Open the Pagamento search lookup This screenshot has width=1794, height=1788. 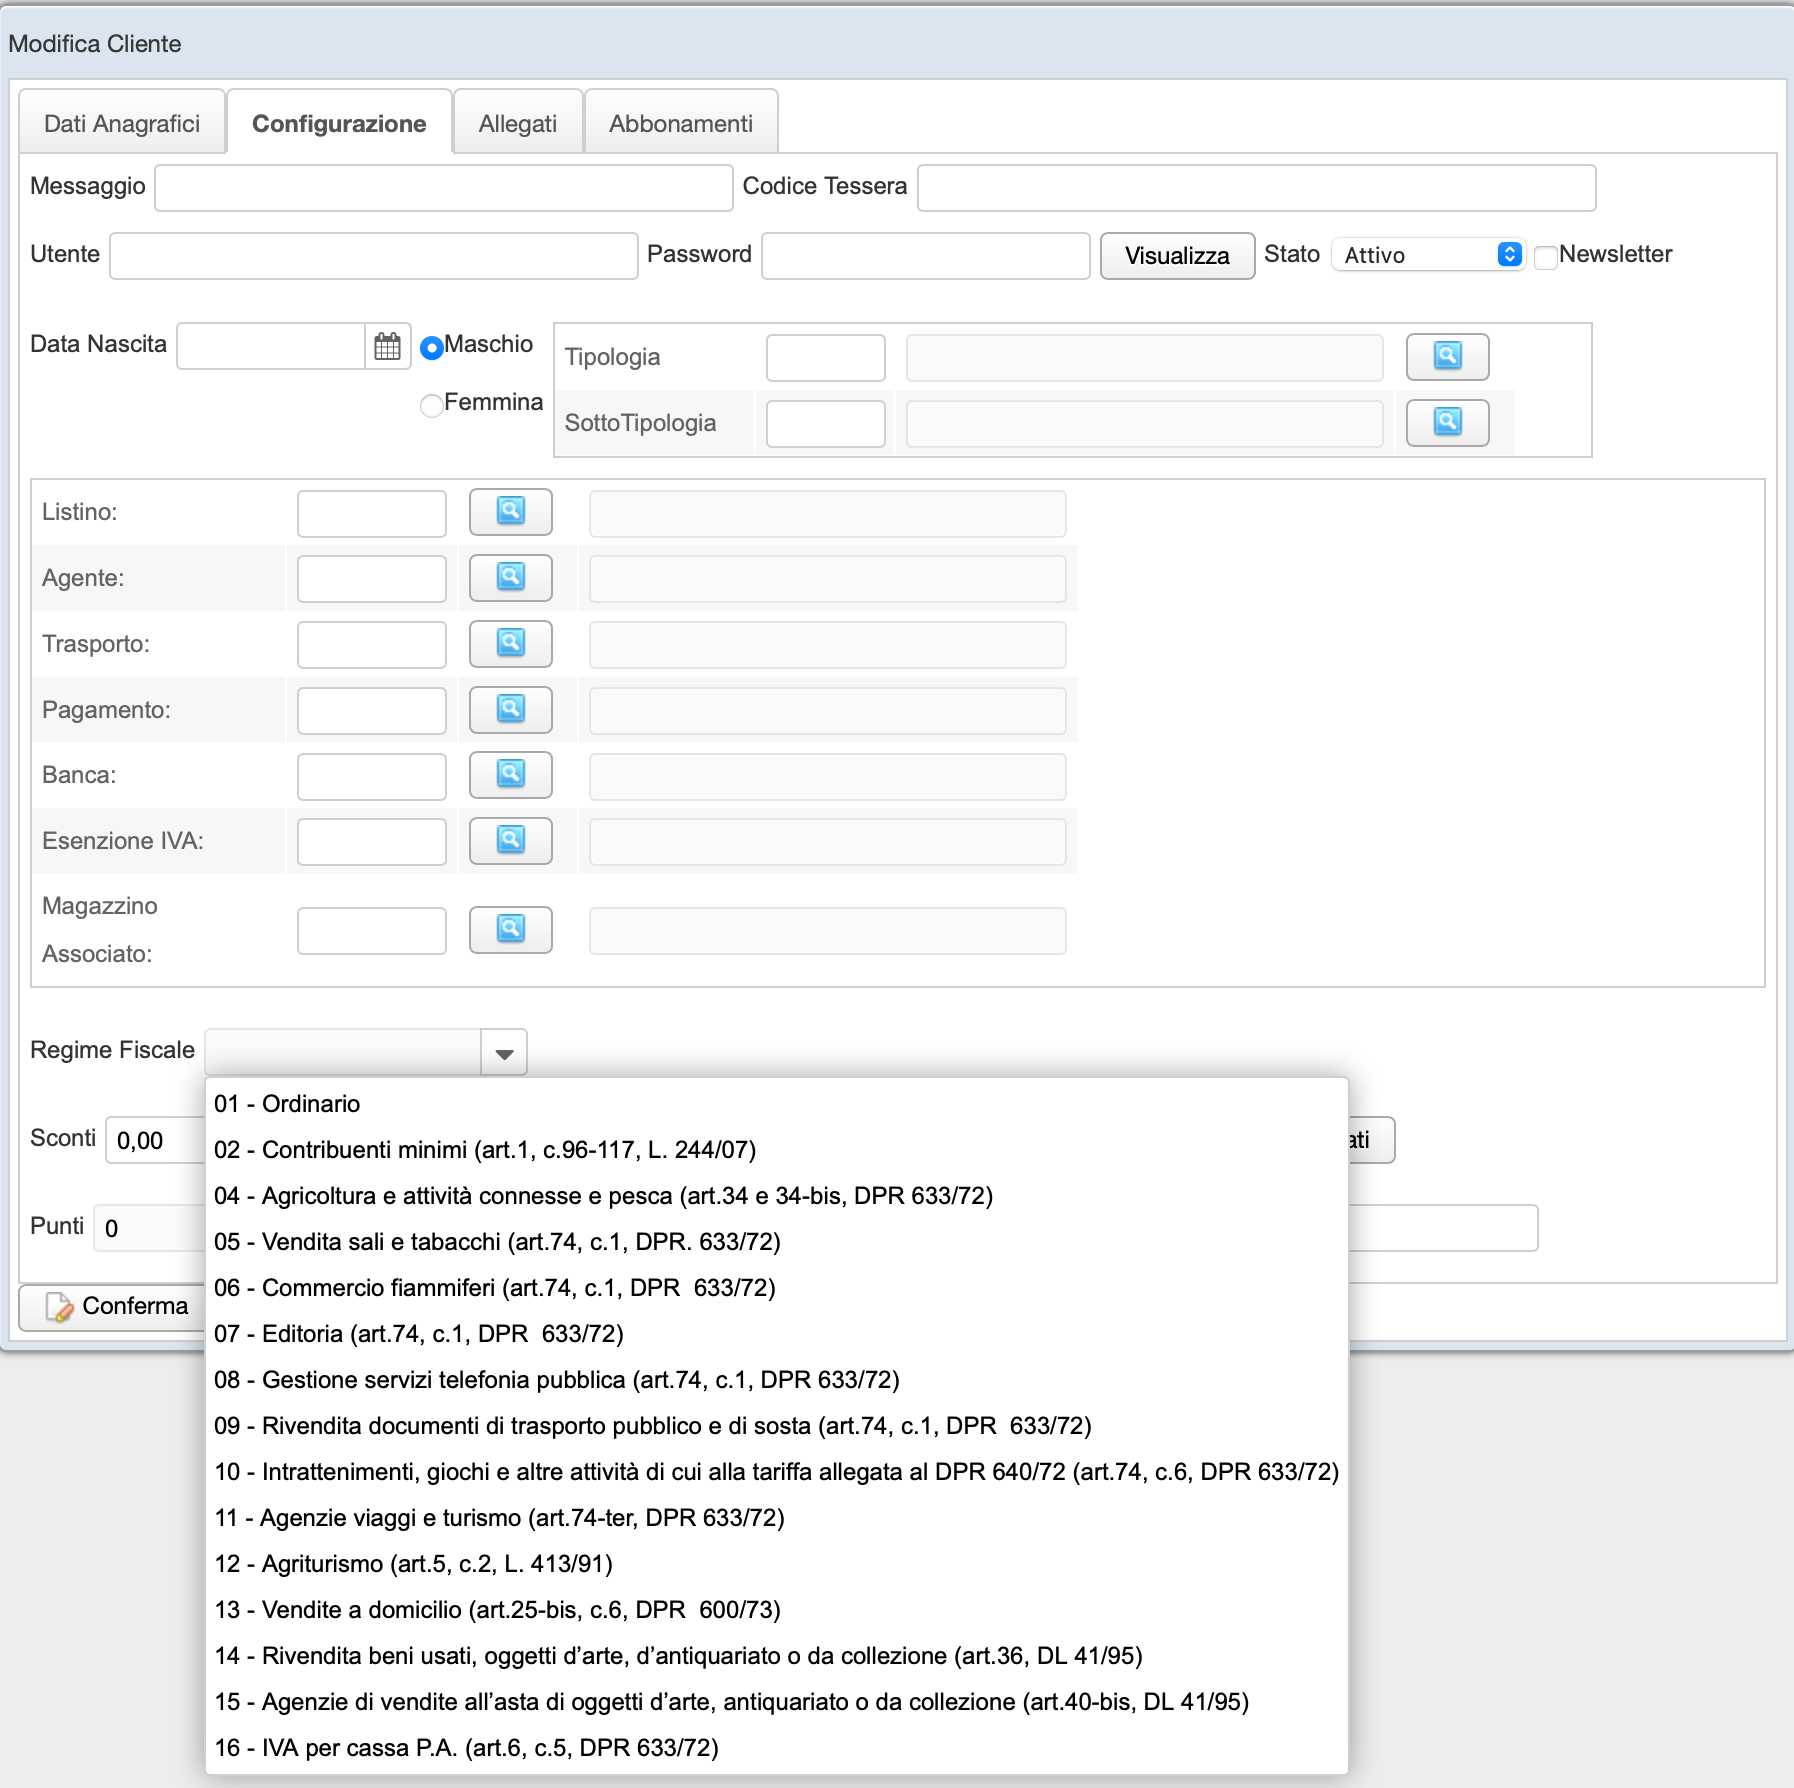[x=511, y=710]
